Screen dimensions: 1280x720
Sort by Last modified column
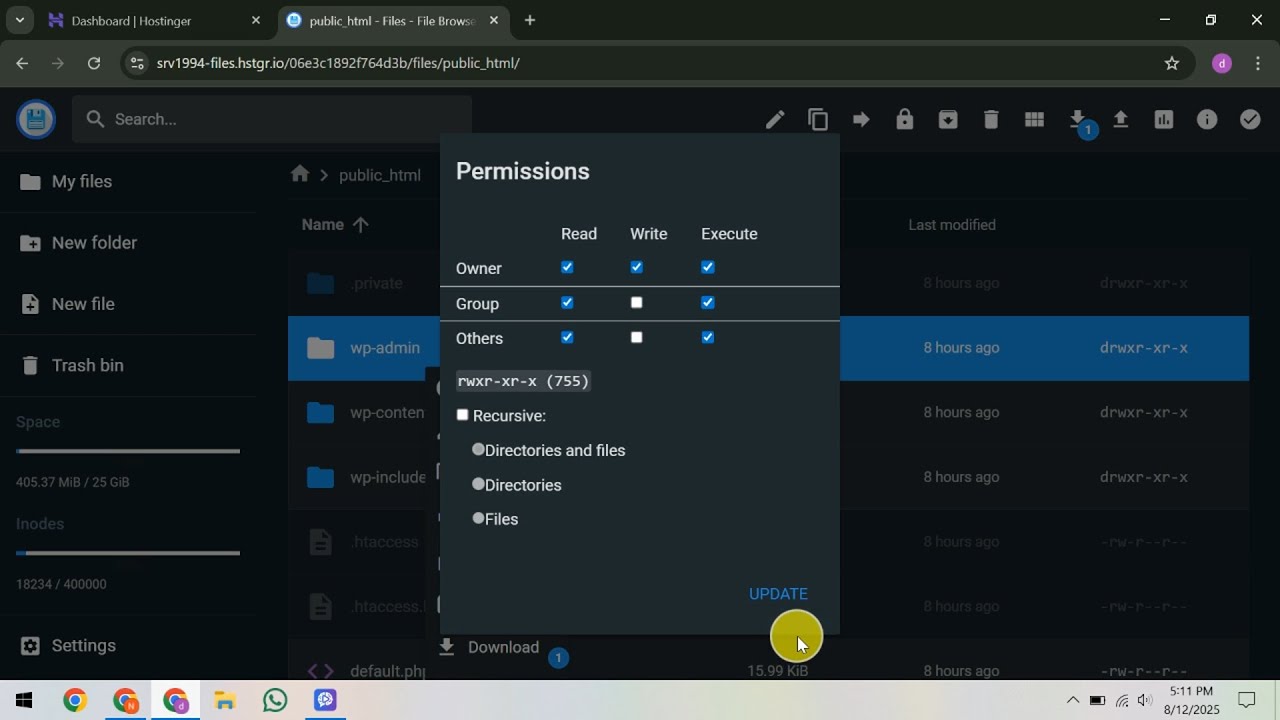[952, 225]
